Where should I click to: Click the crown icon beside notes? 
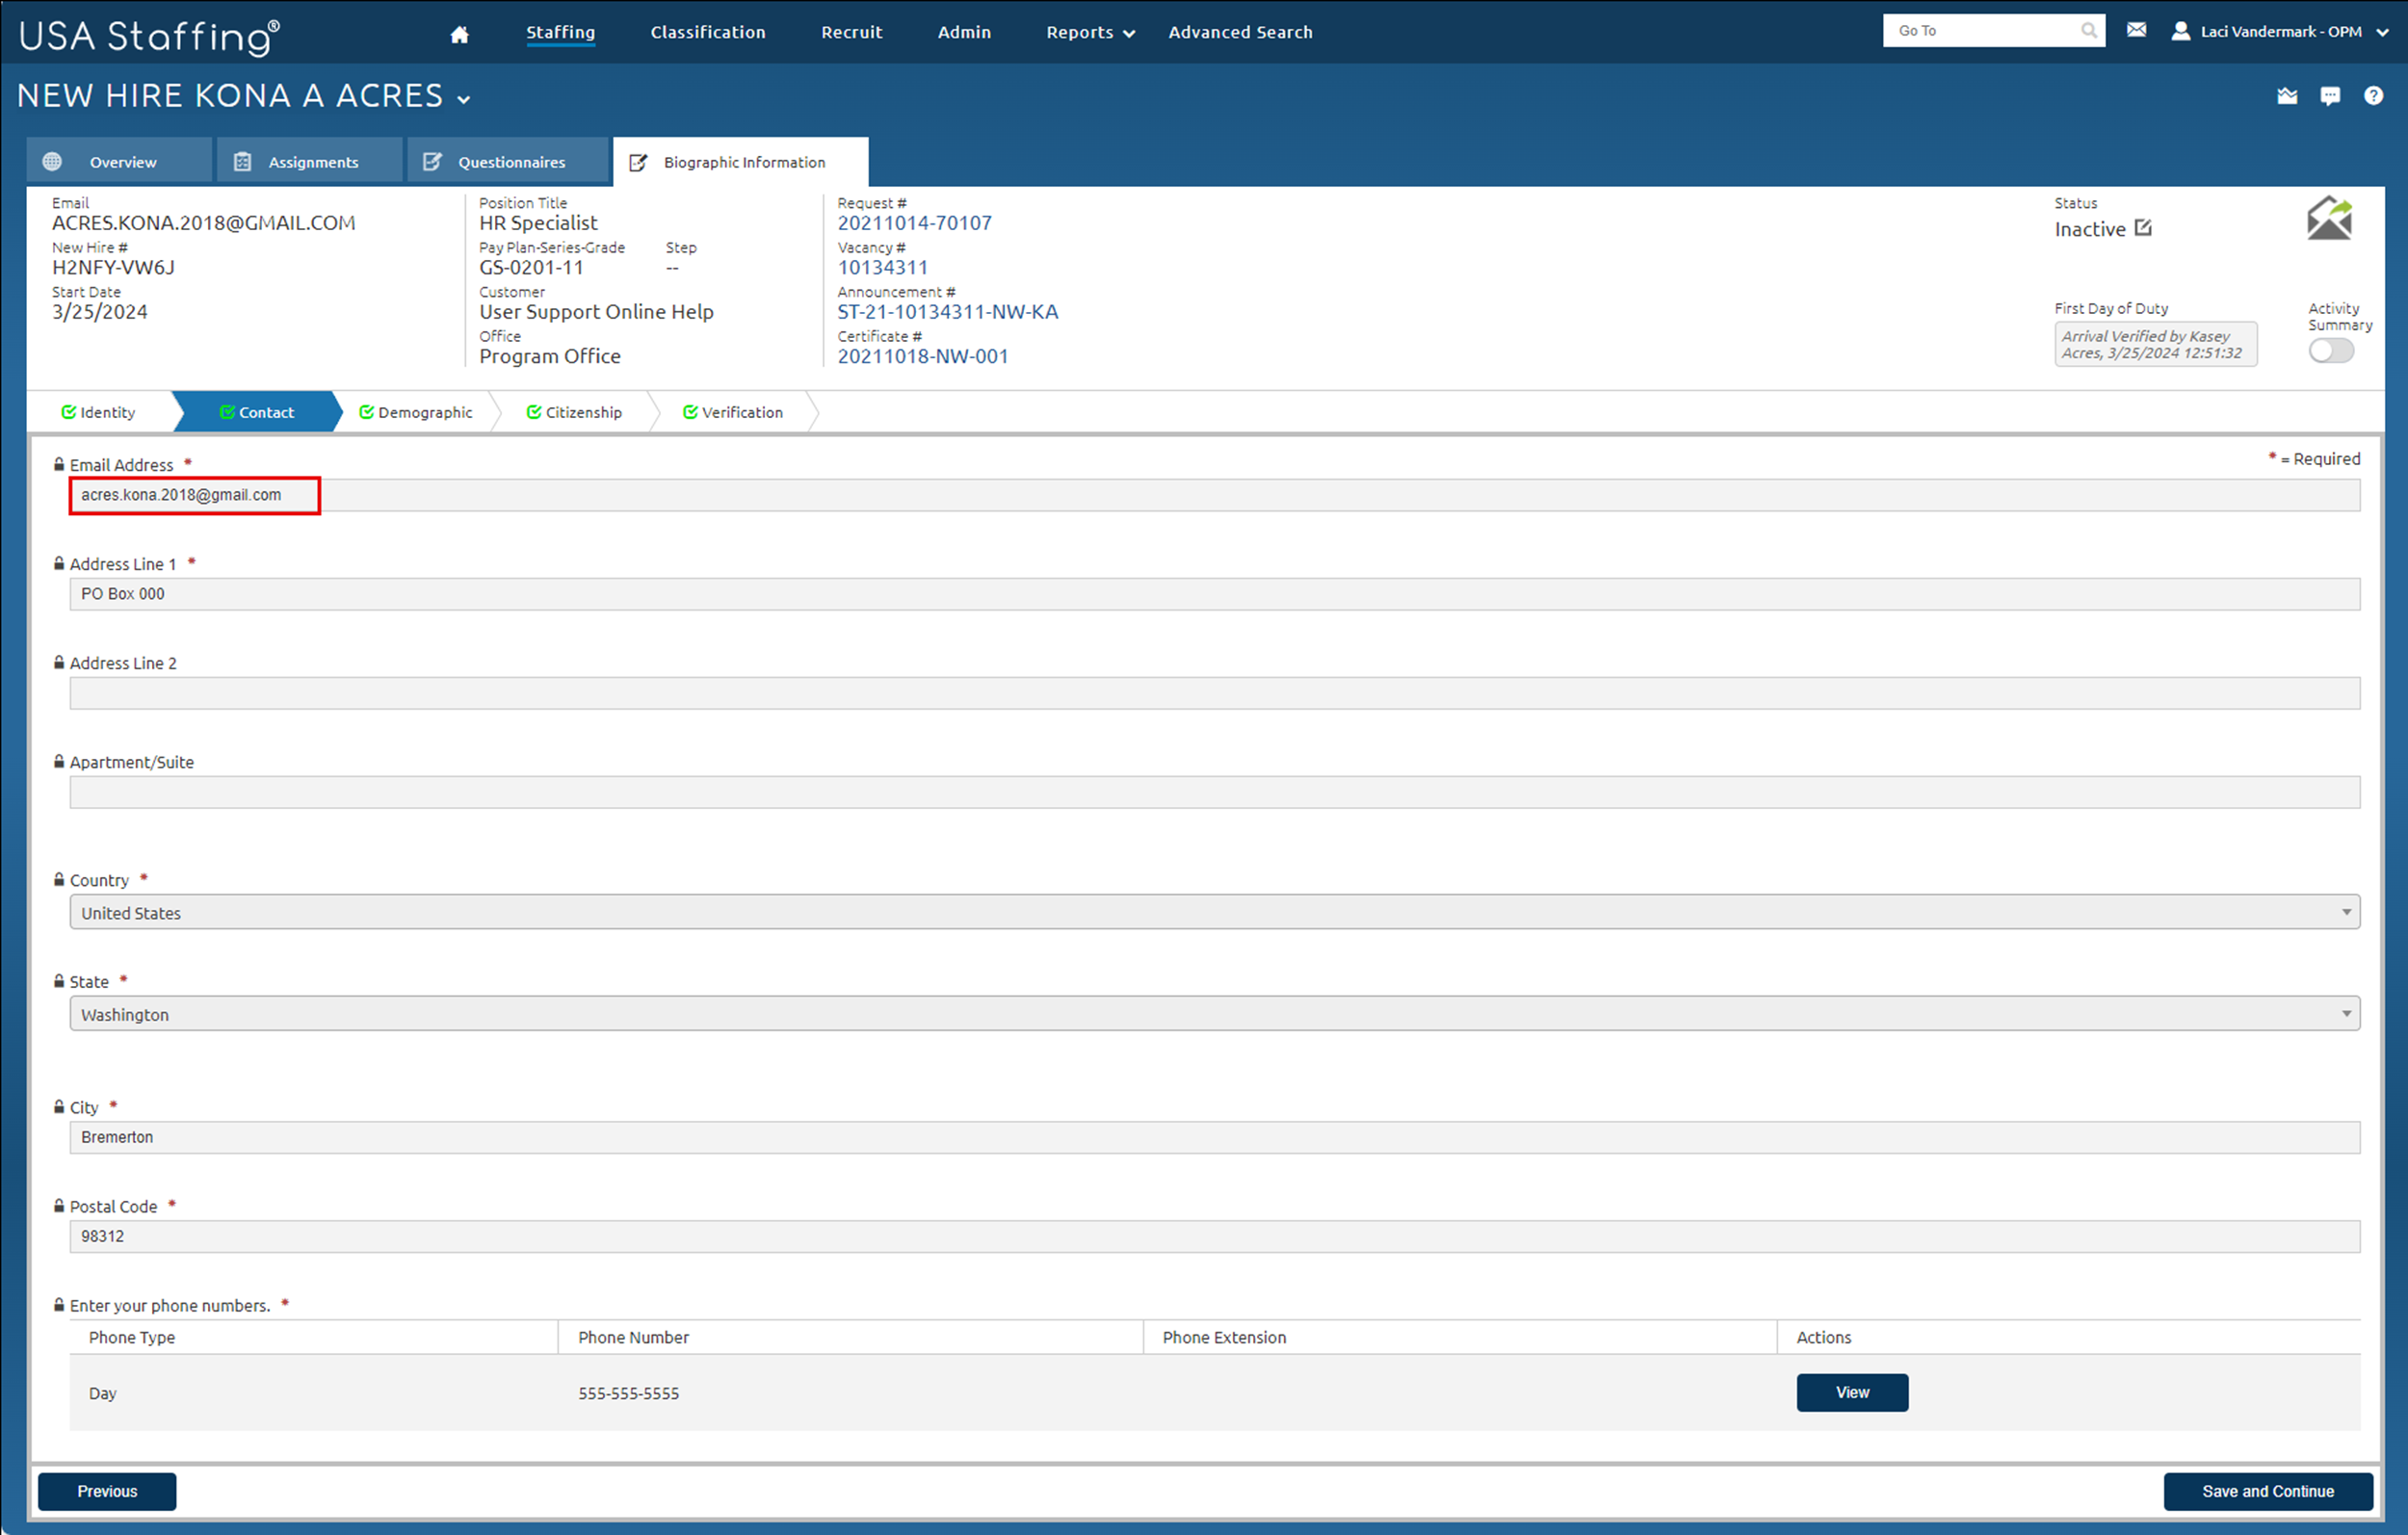point(2287,96)
